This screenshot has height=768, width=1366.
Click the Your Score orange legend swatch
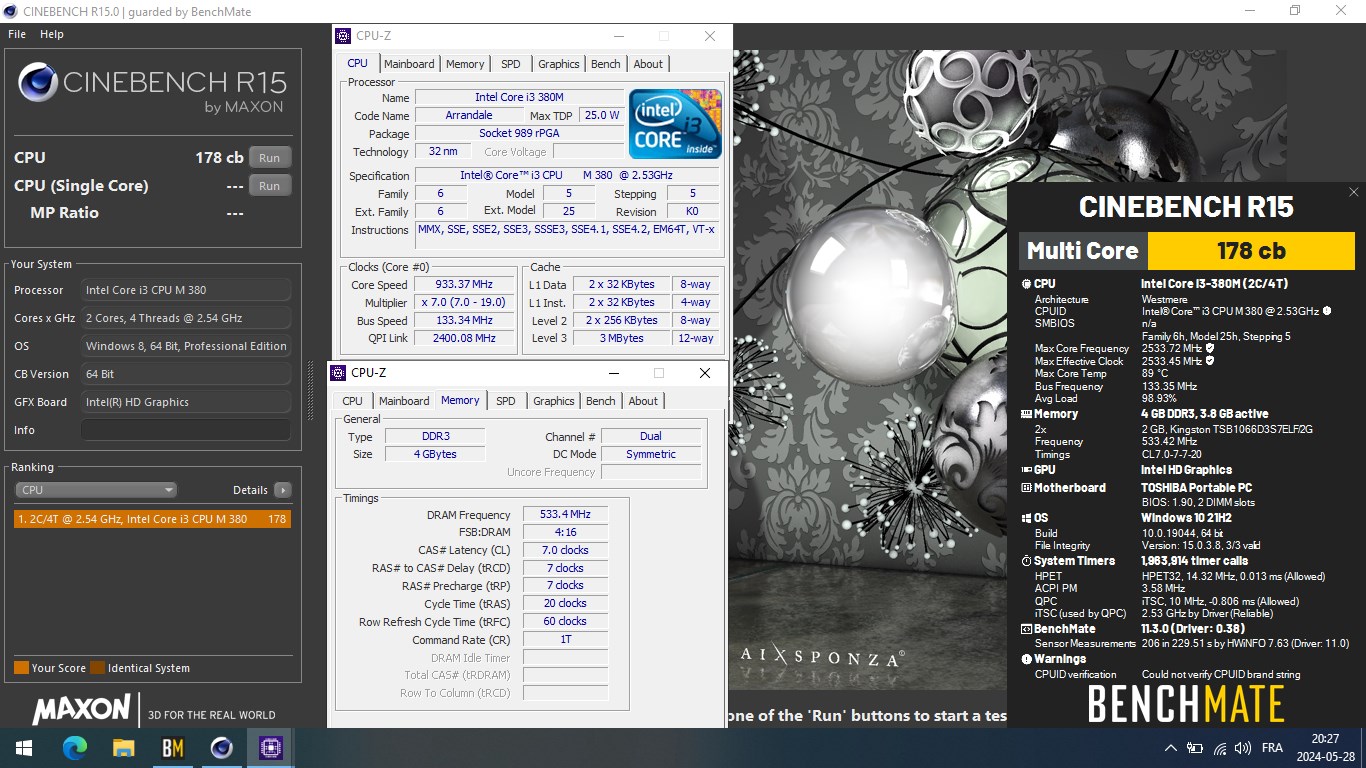tap(21, 668)
